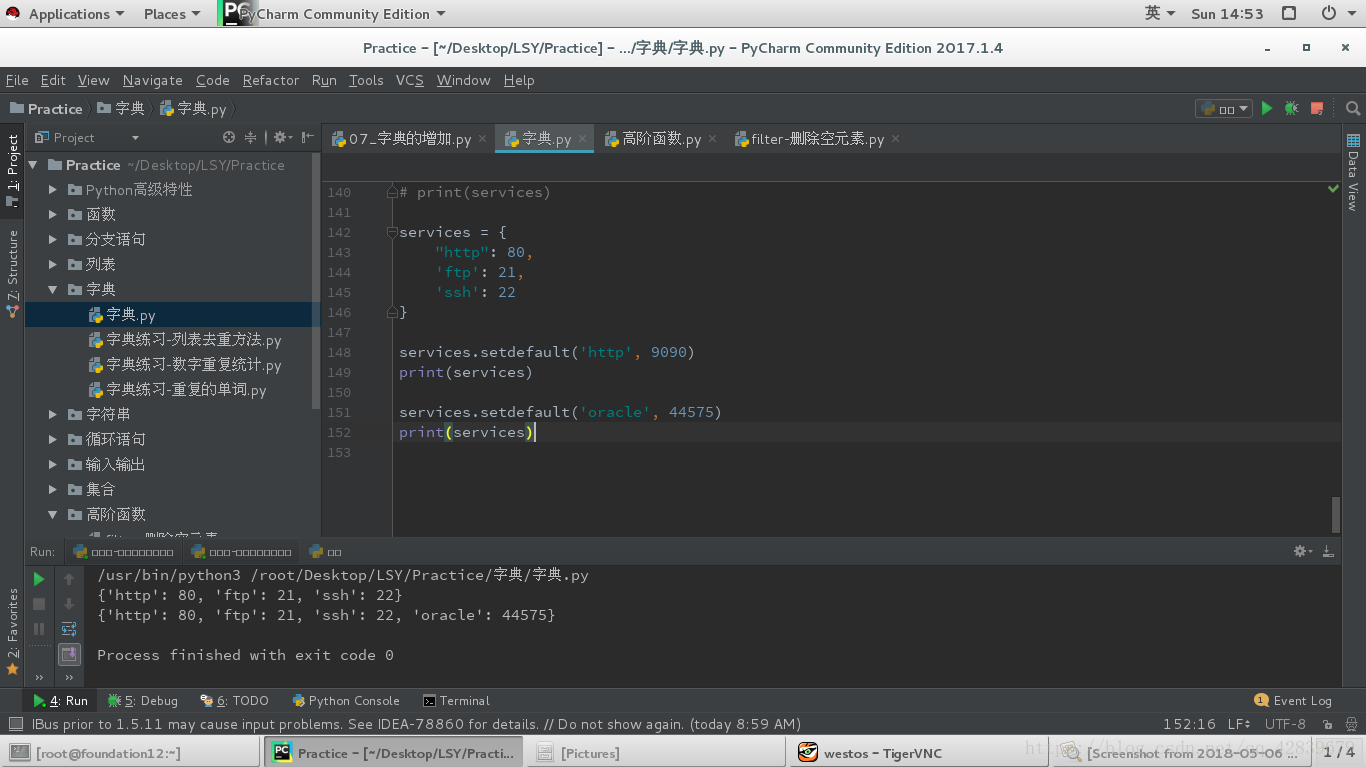Open the Refactor menu
This screenshot has height=768, width=1366.
click(x=270, y=80)
